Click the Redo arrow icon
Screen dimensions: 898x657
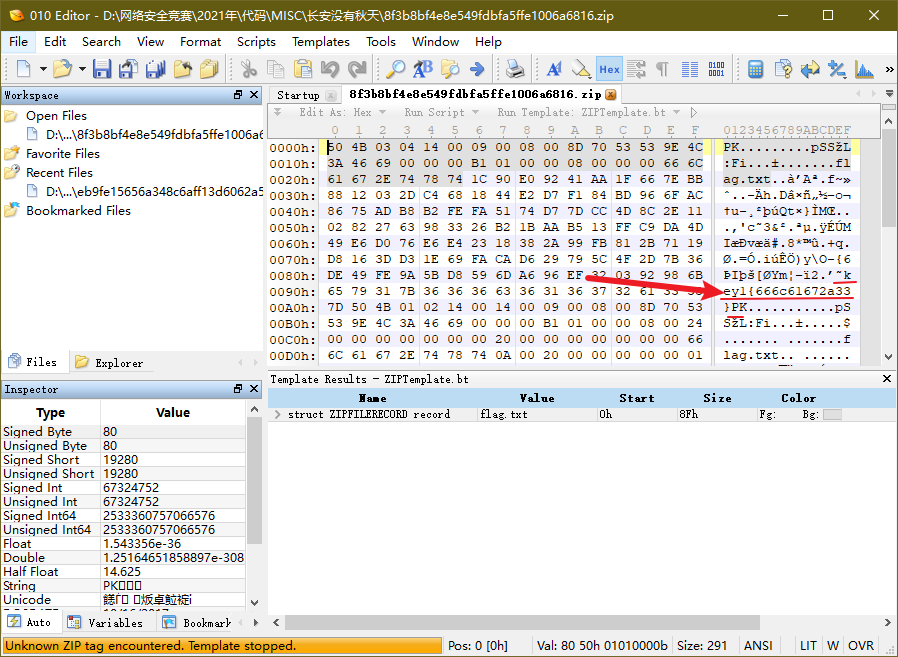[x=357, y=69]
